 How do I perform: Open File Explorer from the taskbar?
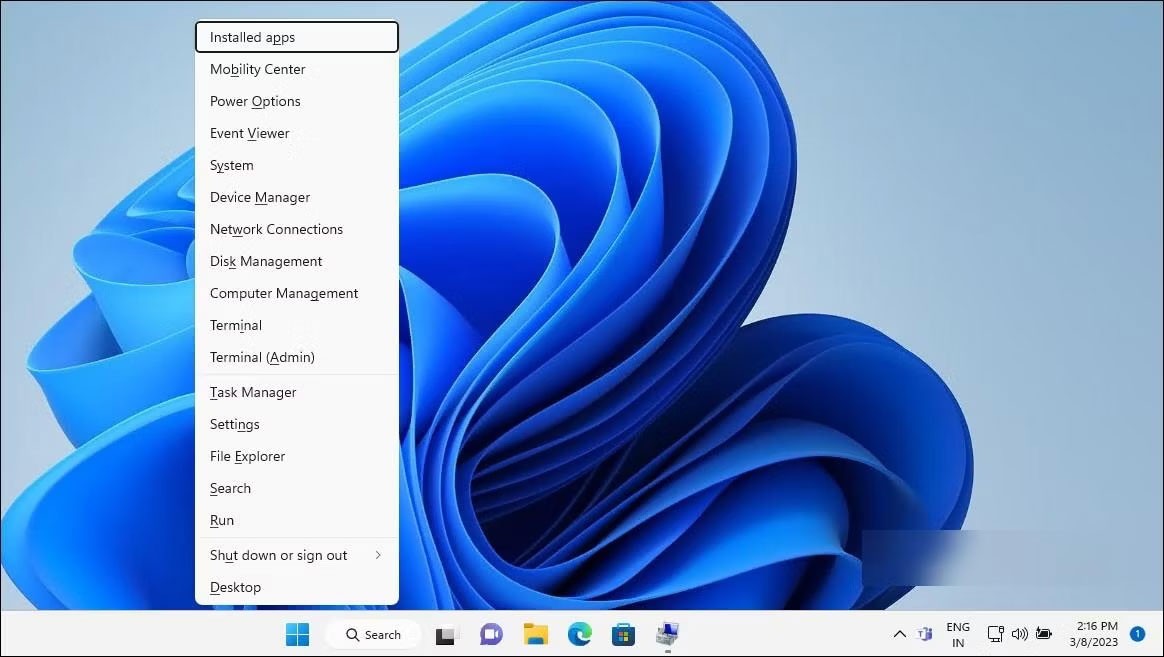tap(536, 634)
